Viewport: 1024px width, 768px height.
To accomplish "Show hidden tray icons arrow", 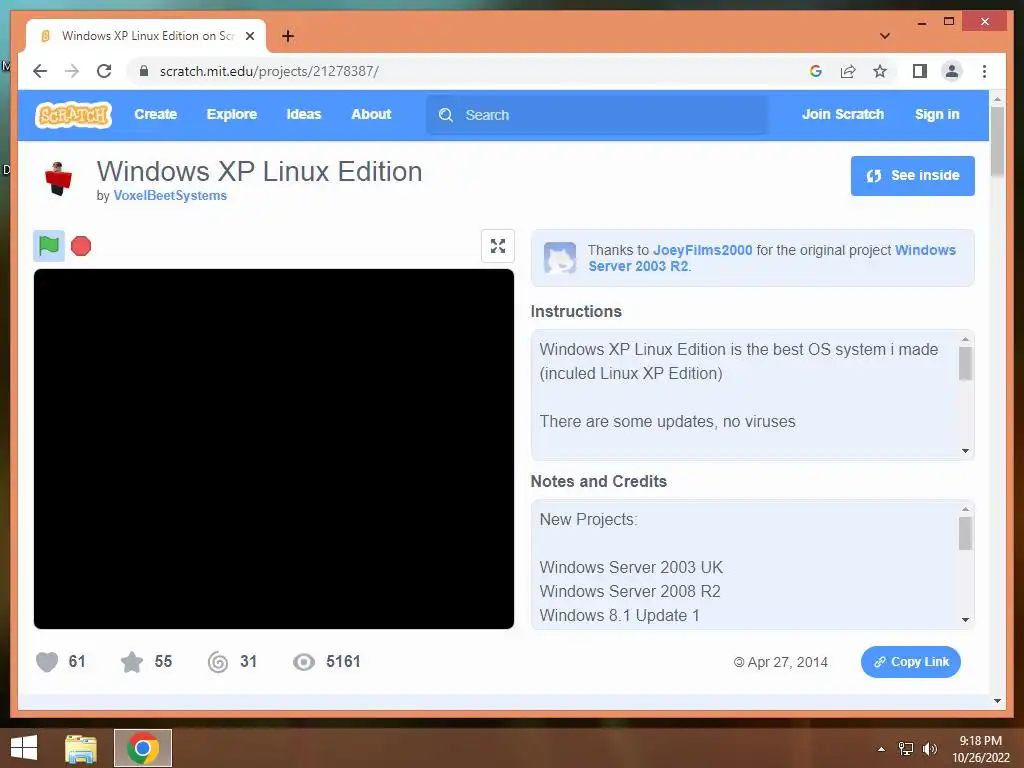I will click(881, 749).
